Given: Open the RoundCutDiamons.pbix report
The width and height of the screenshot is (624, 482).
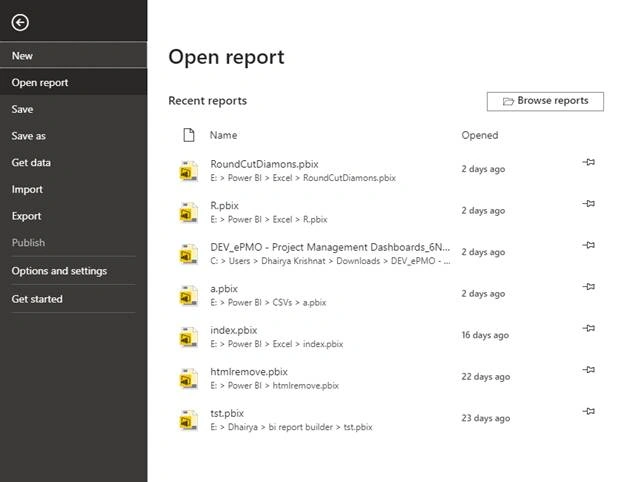Looking at the screenshot, I should point(264,164).
